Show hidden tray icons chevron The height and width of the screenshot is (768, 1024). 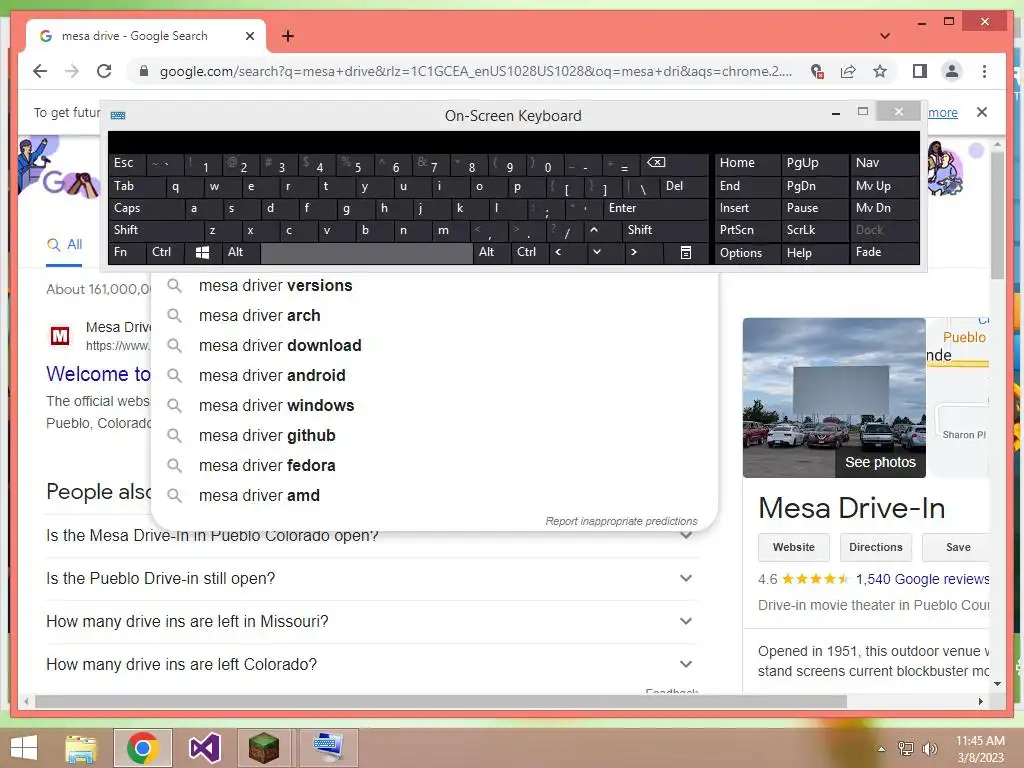tap(881, 748)
